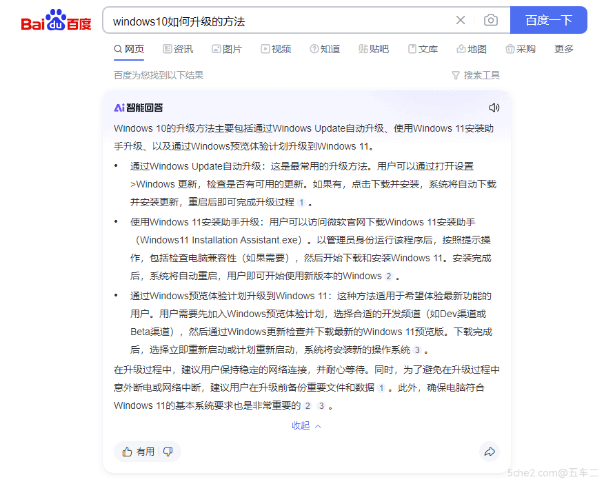Open image search via the camera icon
This screenshot has height=482, width=604.
click(490, 20)
